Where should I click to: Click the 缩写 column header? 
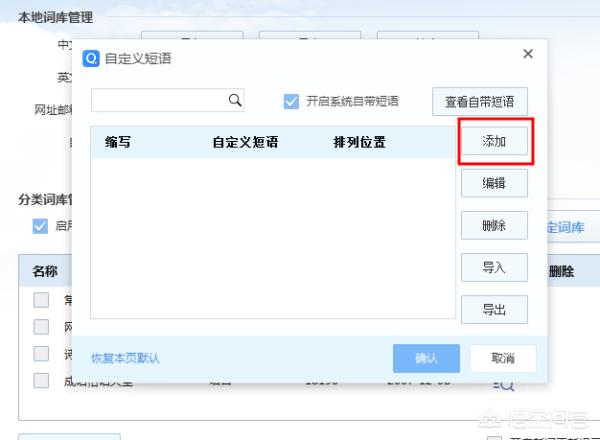(x=118, y=142)
